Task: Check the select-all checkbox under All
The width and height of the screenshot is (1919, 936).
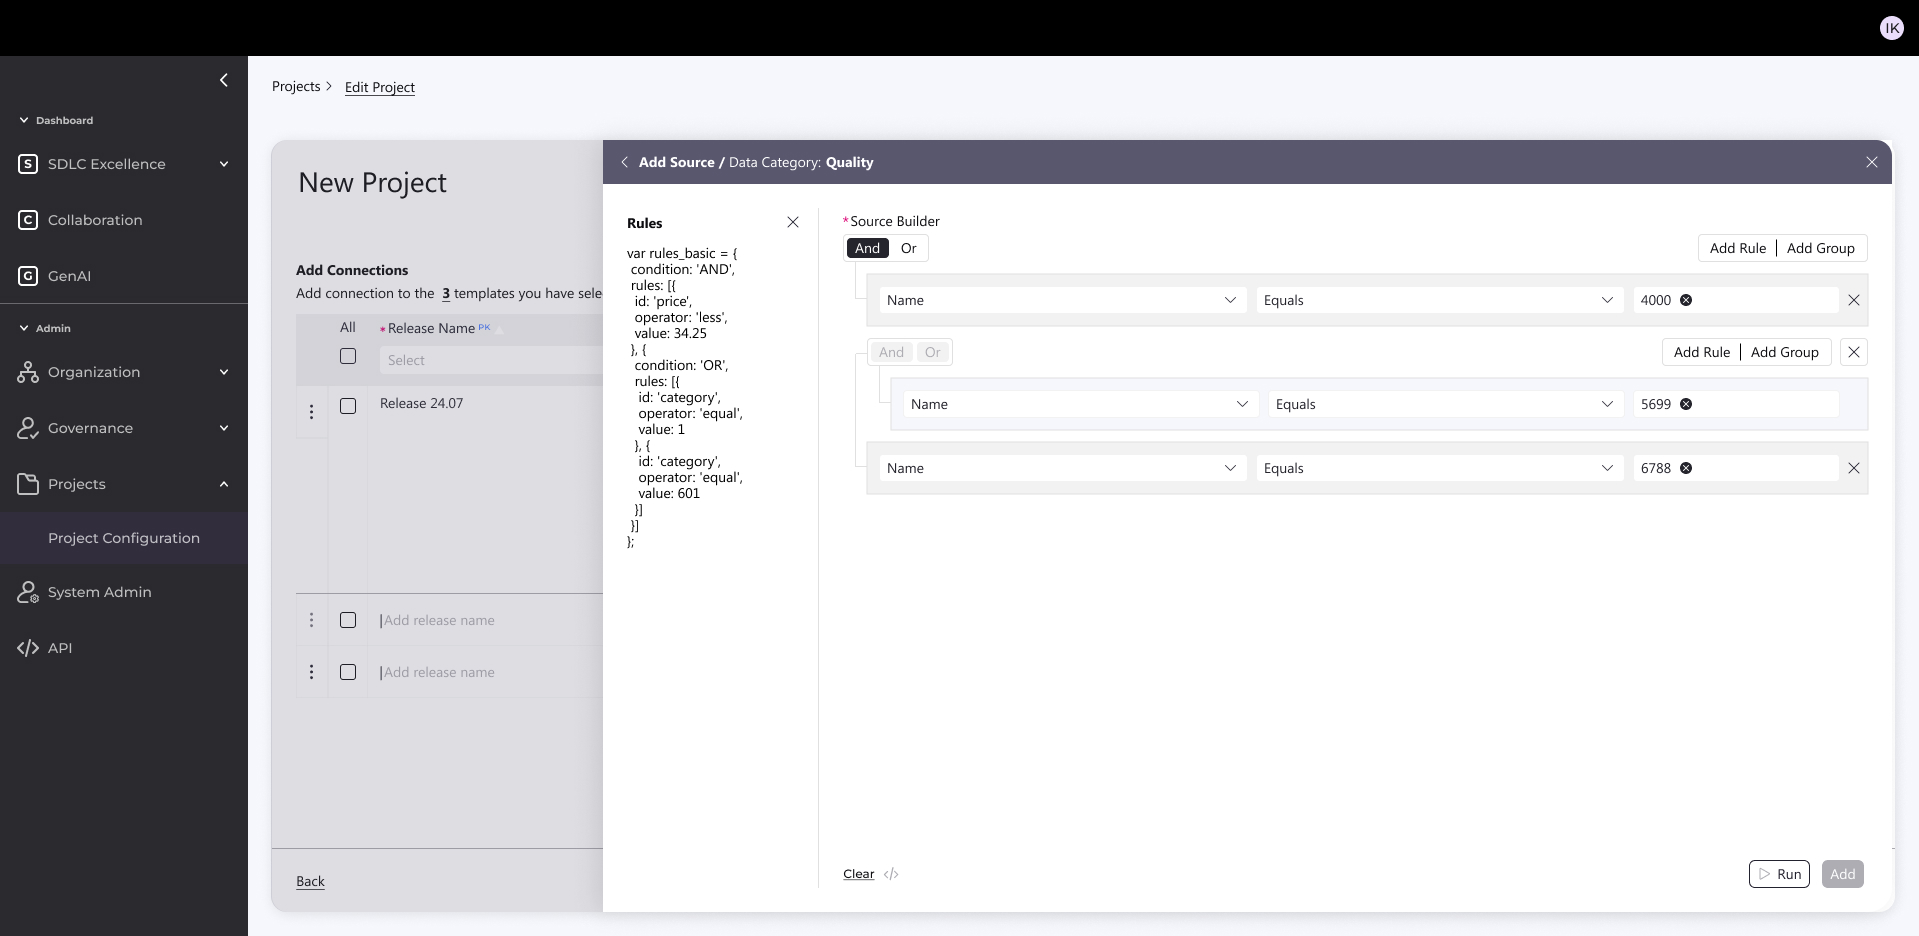Action: pyautogui.click(x=348, y=356)
